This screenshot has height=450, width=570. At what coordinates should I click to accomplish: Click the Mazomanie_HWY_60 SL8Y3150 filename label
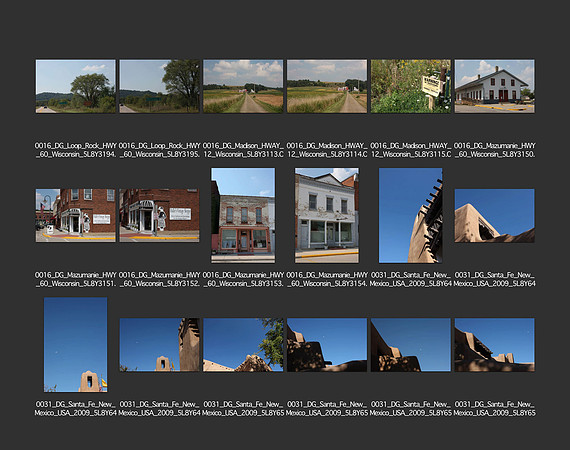tap(494, 150)
